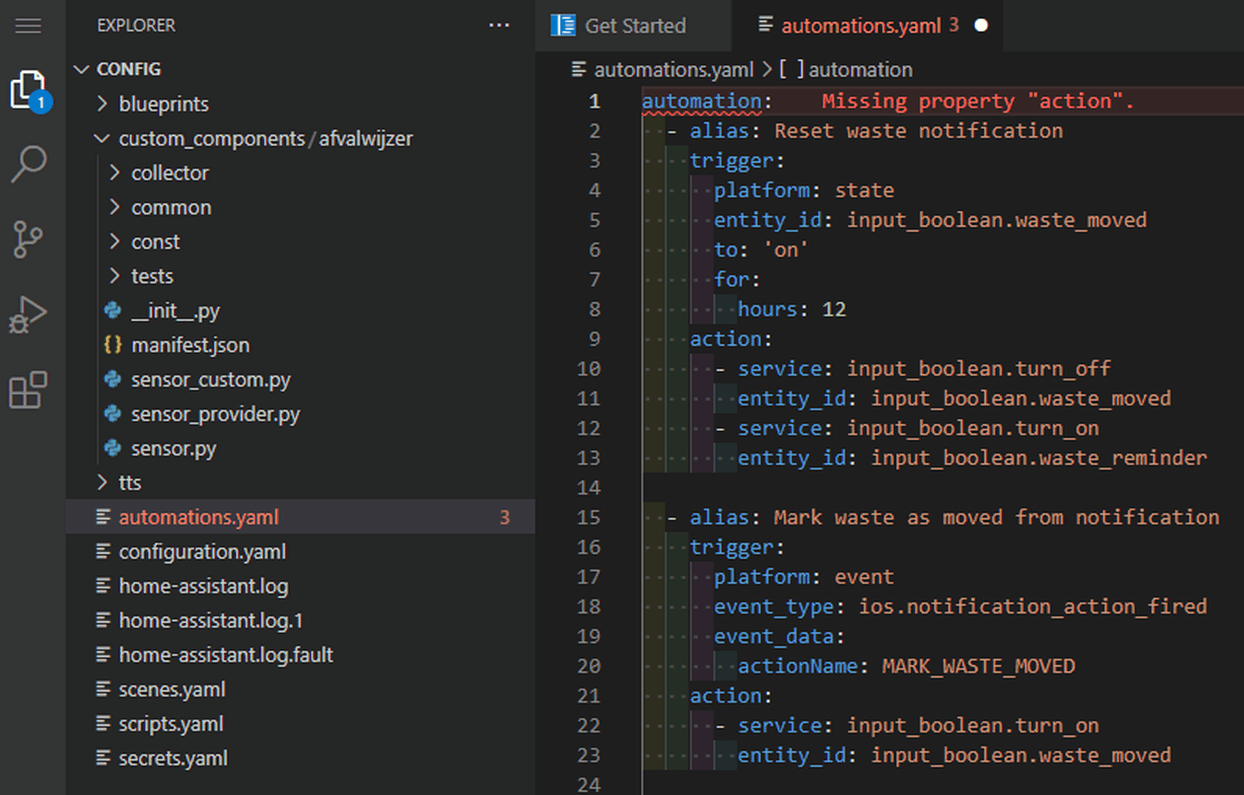Select automations.yaml in the file tree

click(300, 518)
